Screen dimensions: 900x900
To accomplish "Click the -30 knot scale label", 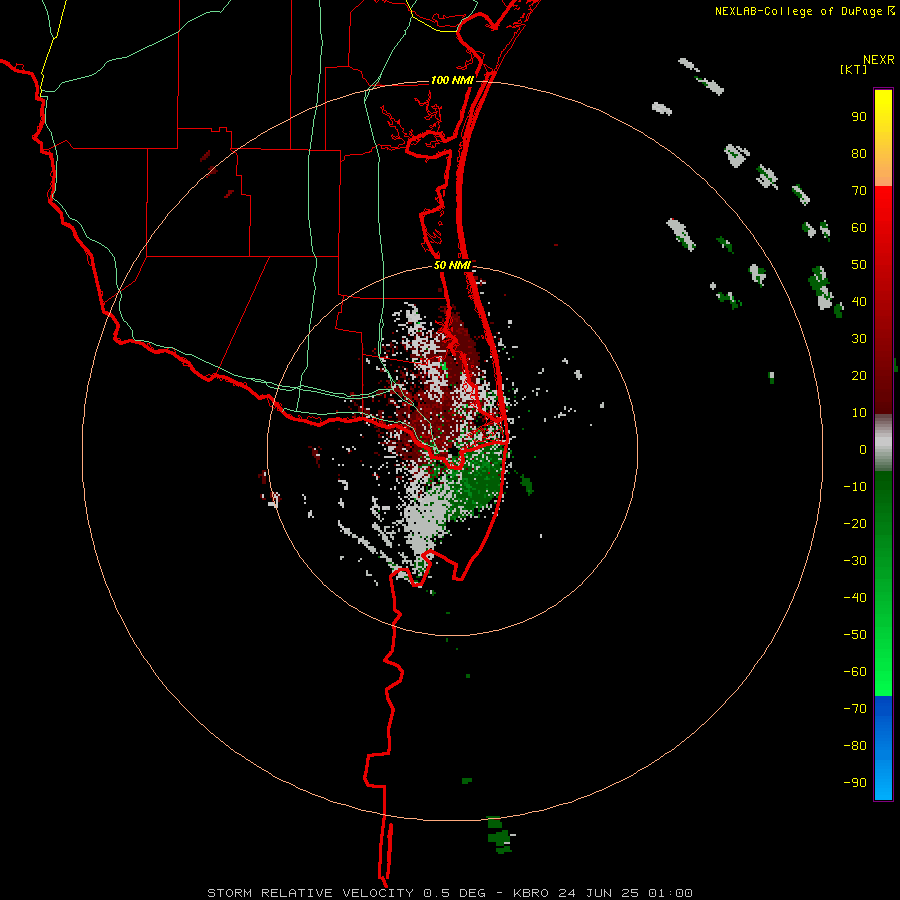I will click(x=855, y=561).
